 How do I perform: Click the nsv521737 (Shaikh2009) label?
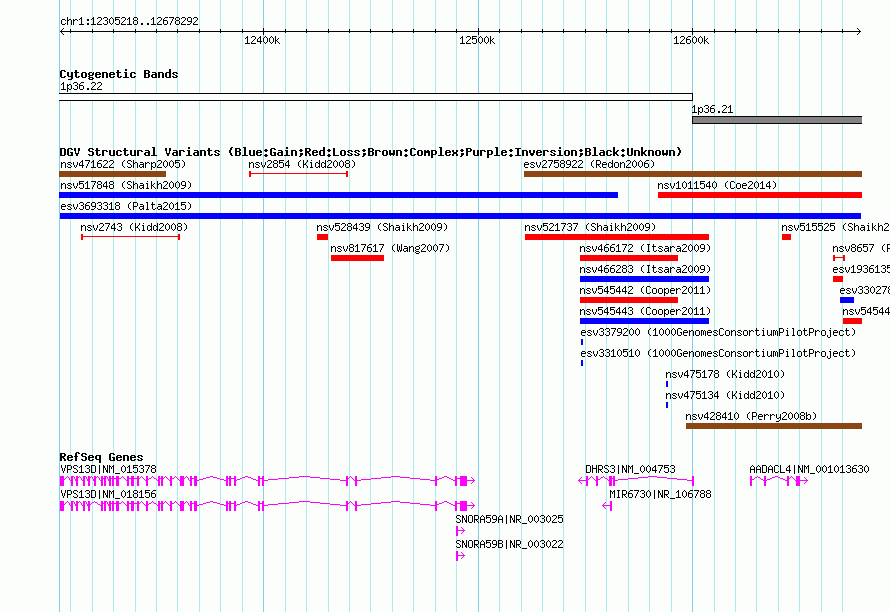pyautogui.click(x=590, y=227)
